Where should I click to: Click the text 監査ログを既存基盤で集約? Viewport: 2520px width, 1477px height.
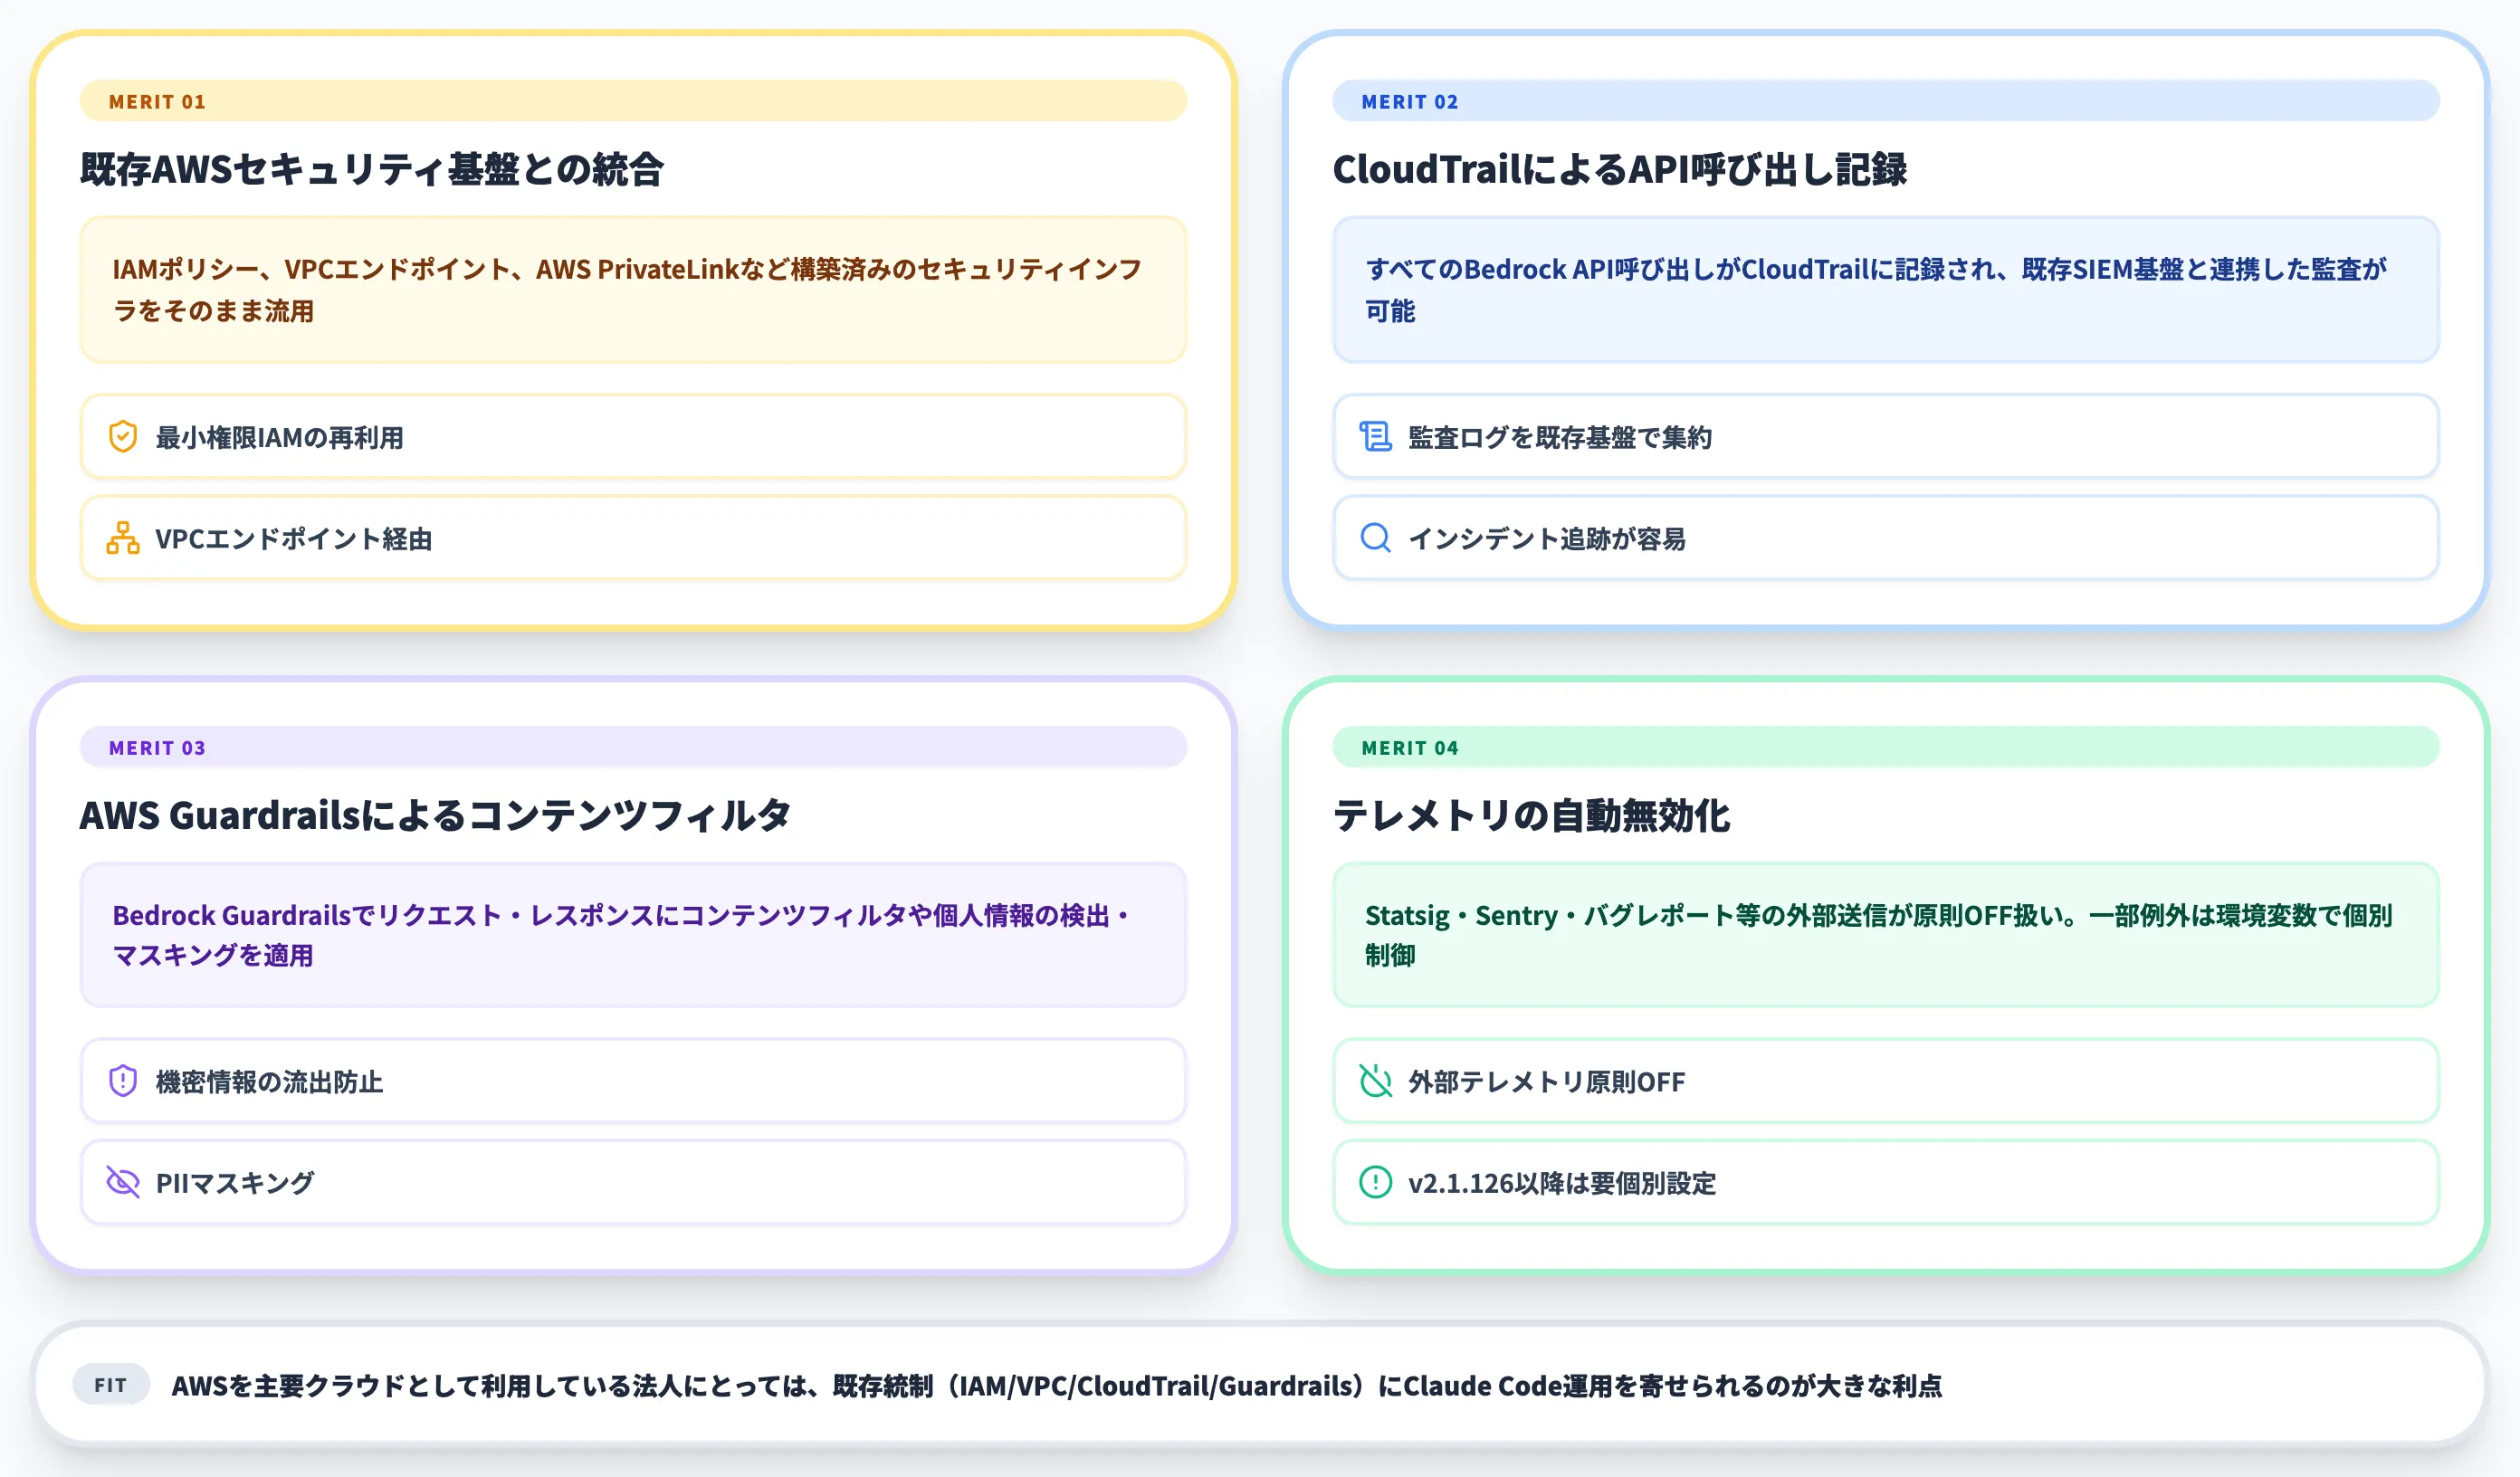coord(1560,437)
